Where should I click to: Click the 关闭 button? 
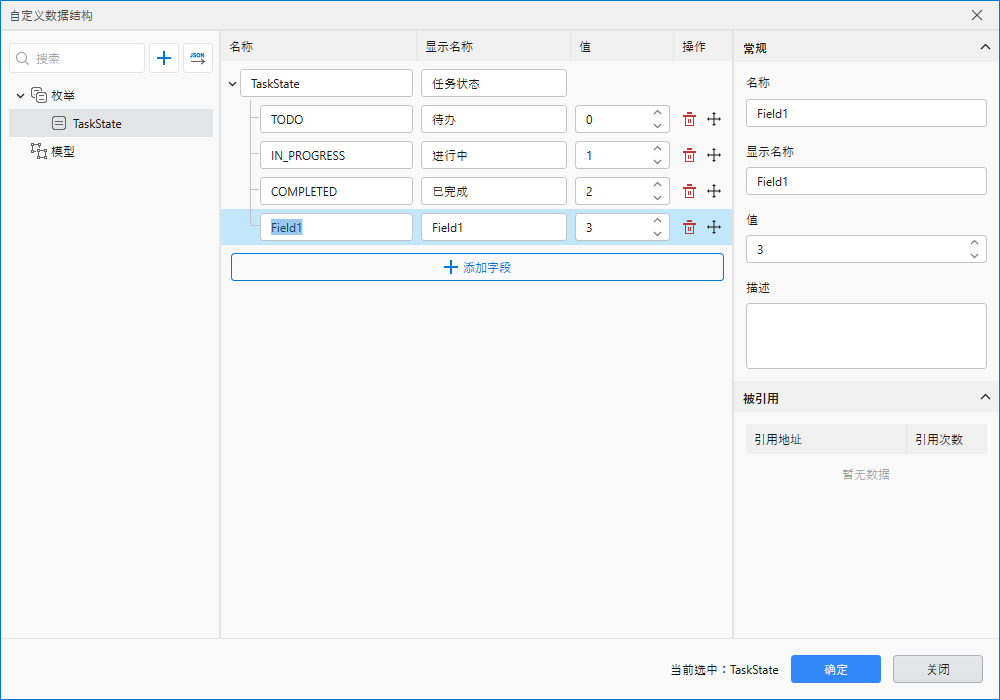click(x=938, y=669)
